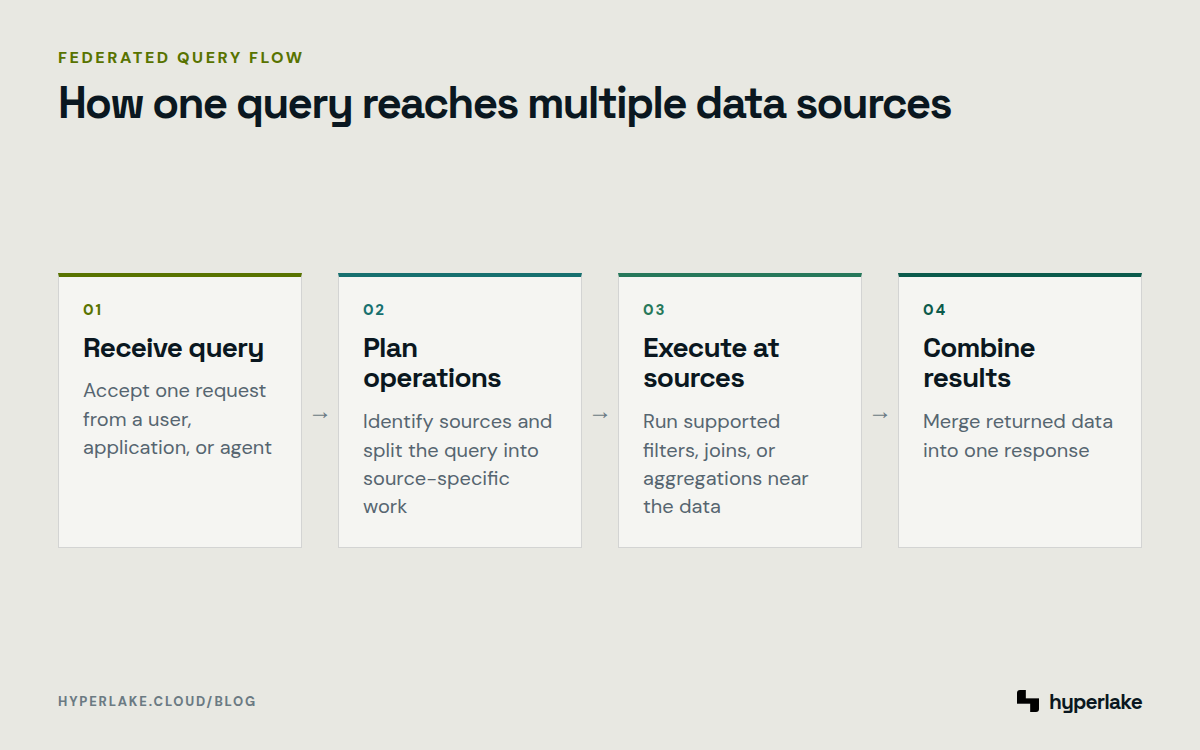This screenshot has height=750, width=1200.
Task: Click the step number 04
Action: 934,310
